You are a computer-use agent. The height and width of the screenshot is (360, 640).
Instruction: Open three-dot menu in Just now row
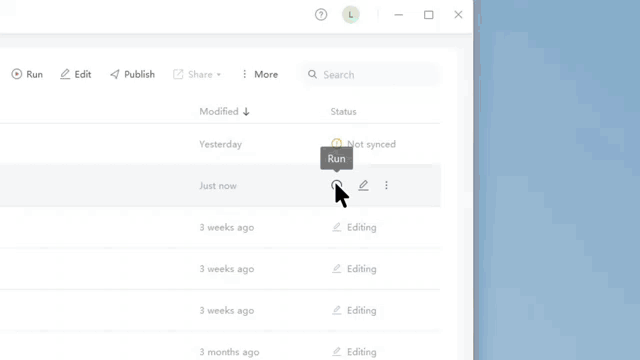(x=386, y=185)
